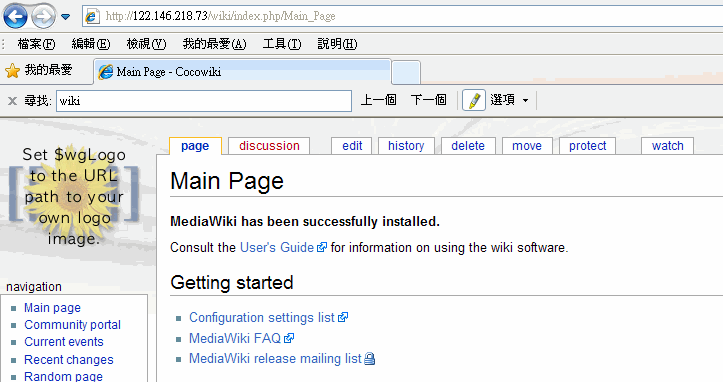723x382 pixels.
Task: Toggle the highlight matches pencil icon
Action: [x=474, y=100]
